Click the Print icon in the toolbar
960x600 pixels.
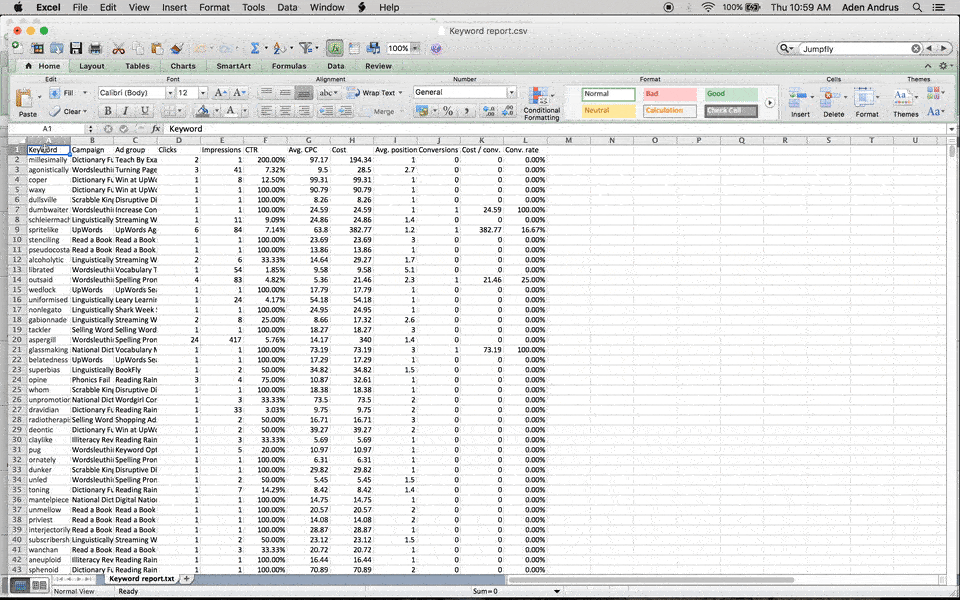pos(94,47)
